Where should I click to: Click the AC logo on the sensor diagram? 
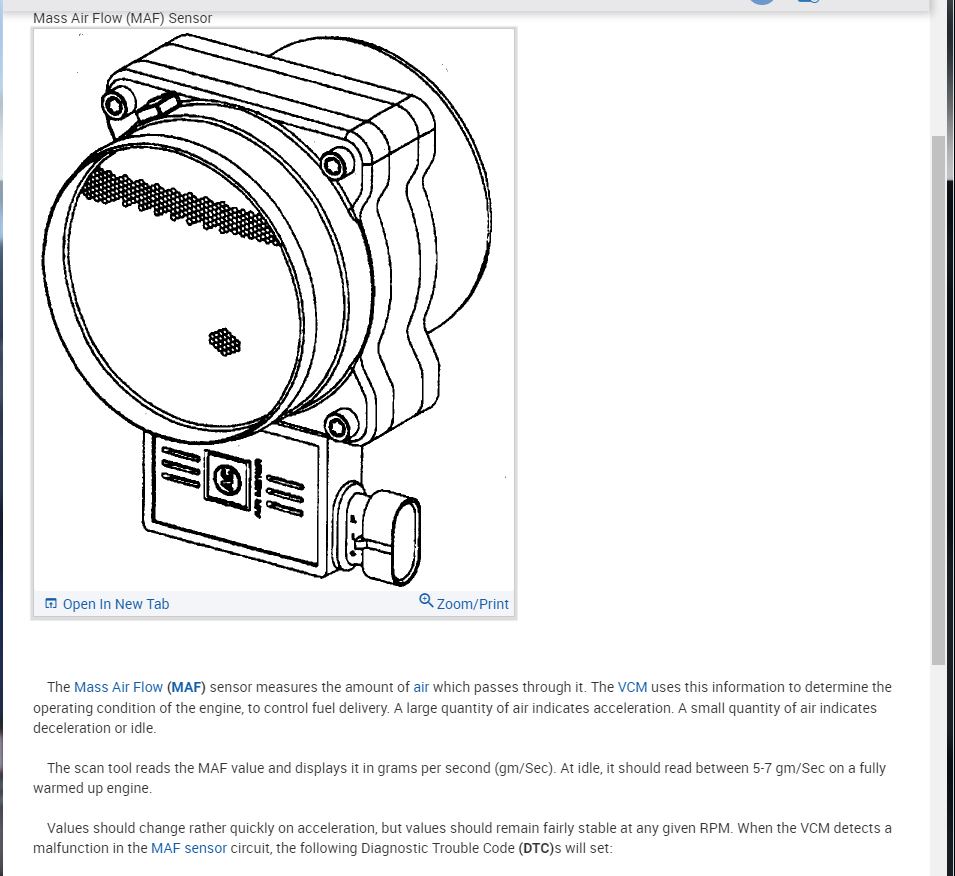click(x=227, y=481)
